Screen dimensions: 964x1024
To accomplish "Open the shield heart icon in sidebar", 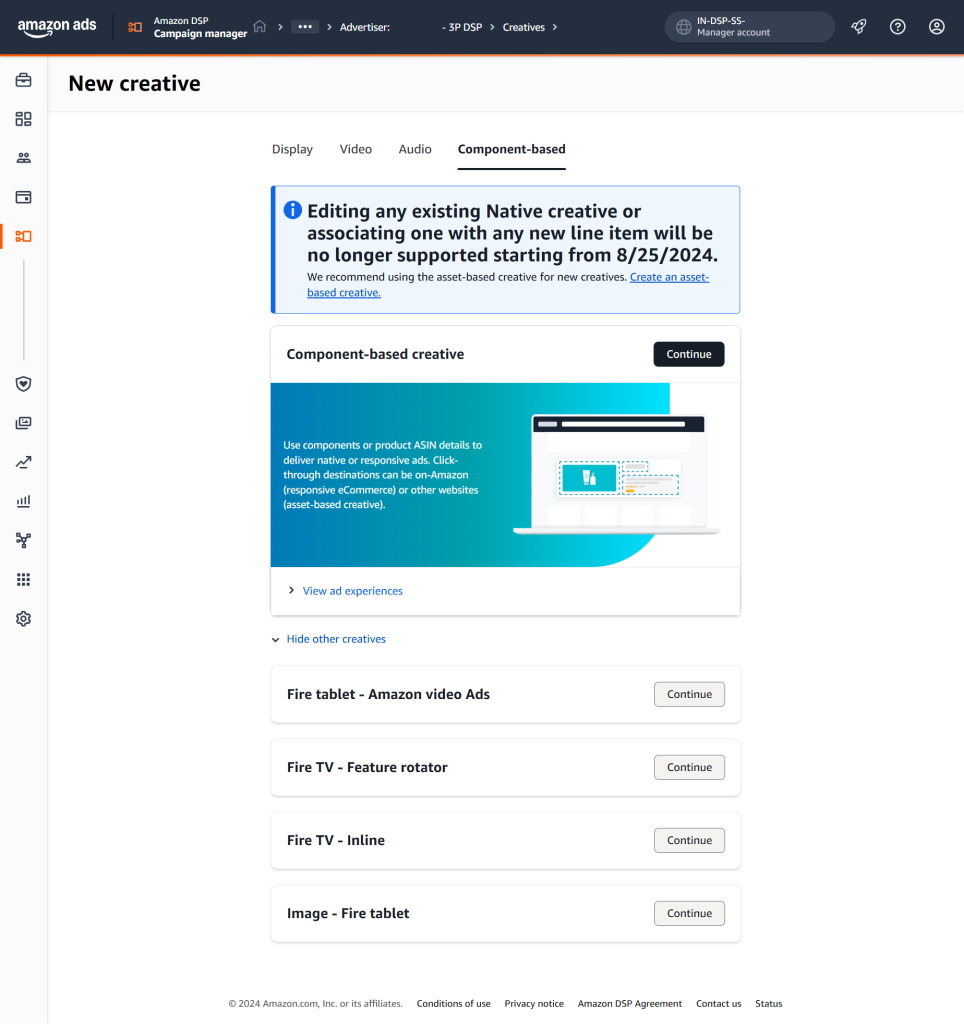I will (24, 384).
